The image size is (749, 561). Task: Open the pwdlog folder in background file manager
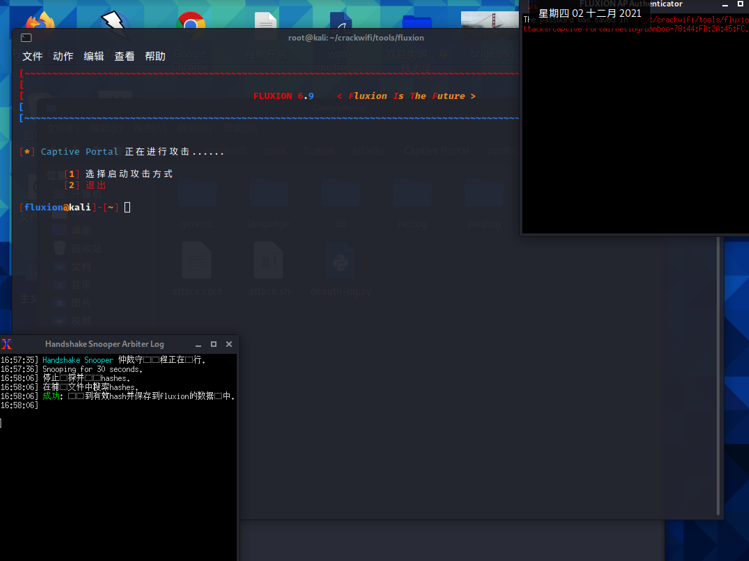(484, 205)
